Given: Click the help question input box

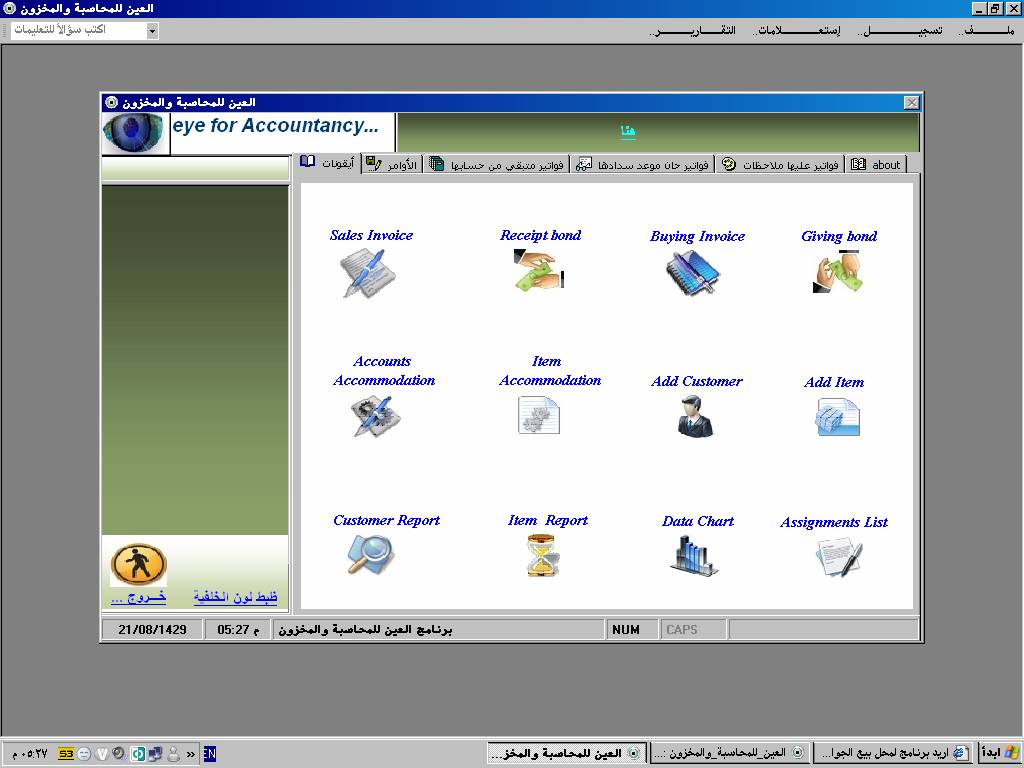Looking at the screenshot, I should (x=79, y=31).
